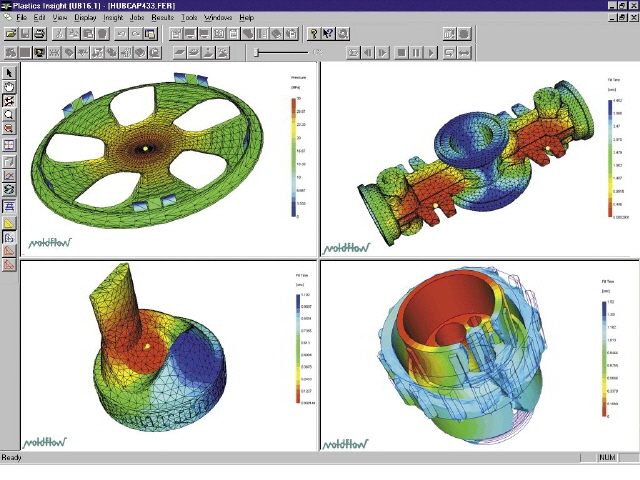Screen dimensions: 640x480
Task: Toggle the loop animation button
Action: [449, 52]
